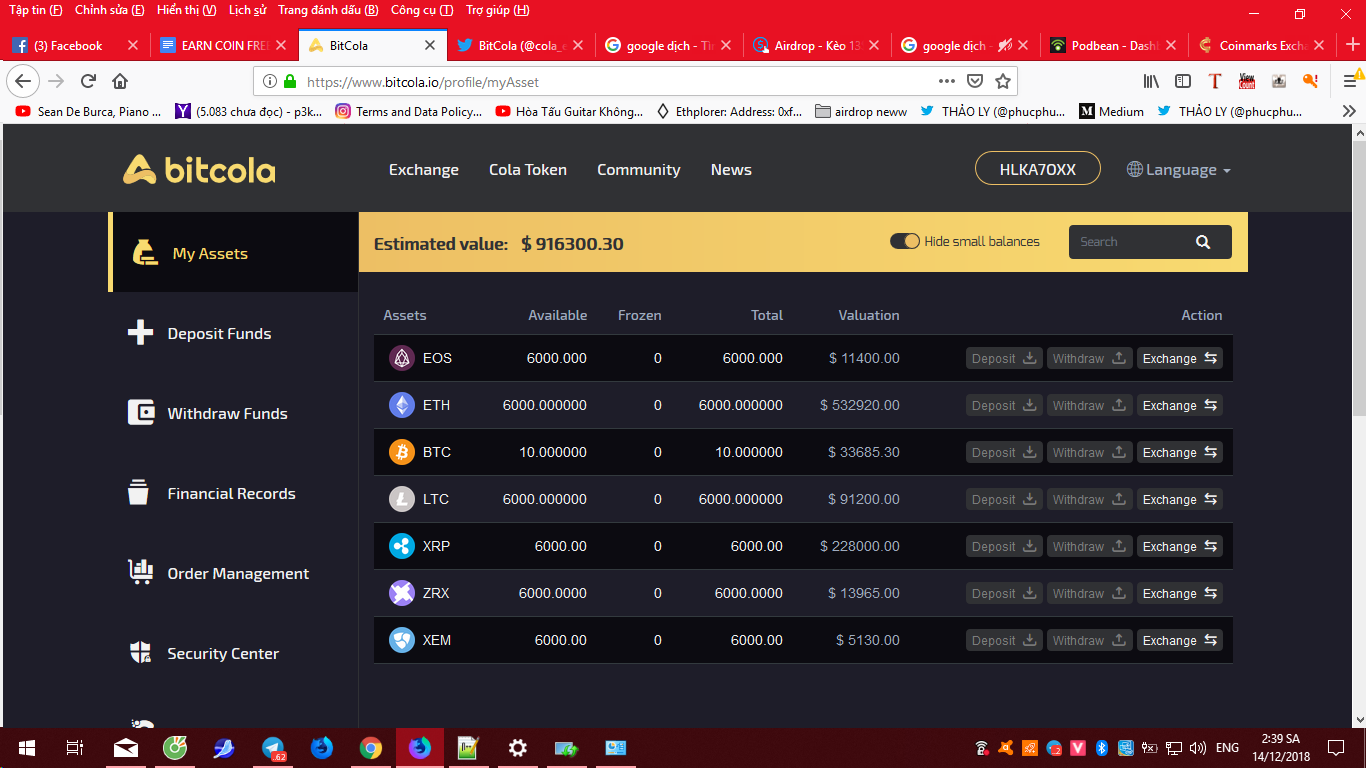1366x768 pixels.
Task: Open Chrome from the taskbar
Action: (371, 747)
